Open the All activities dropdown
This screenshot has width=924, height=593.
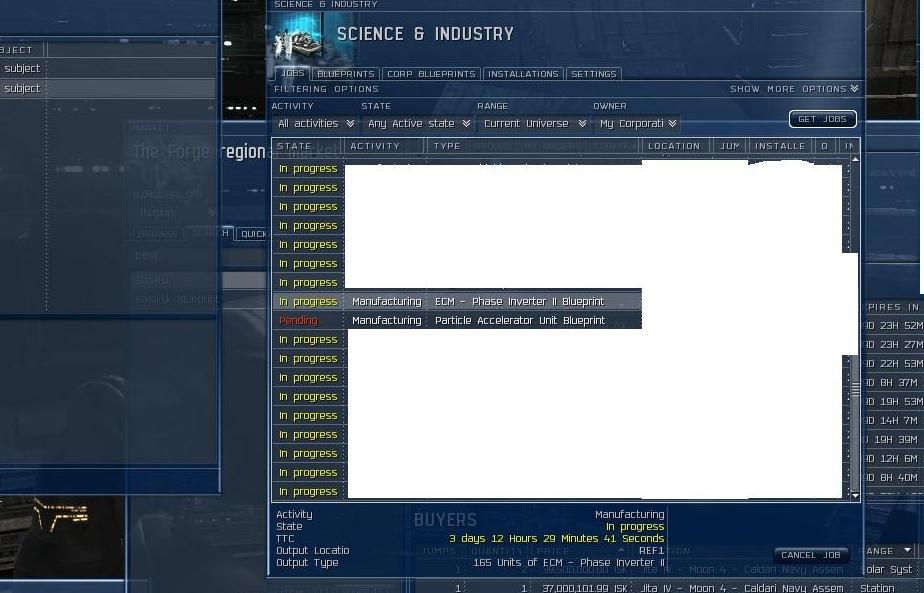tap(316, 123)
